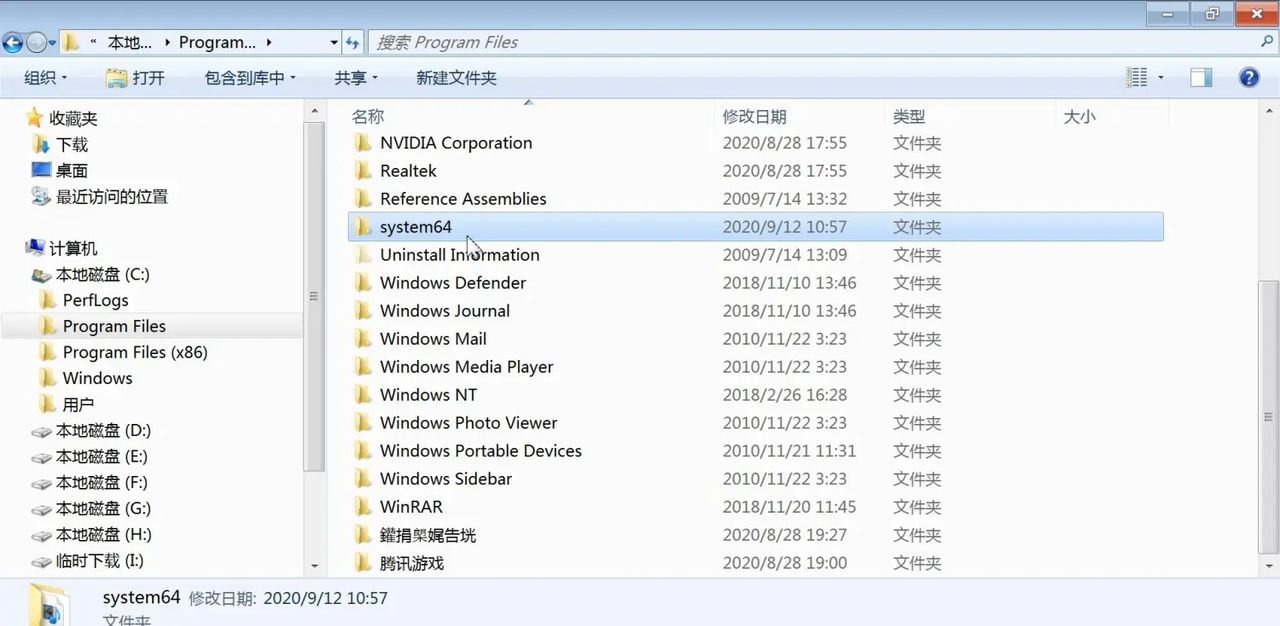The image size is (1280, 626).
Task: Click the 腾讯游戏 folder icon
Action: click(x=363, y=563)
